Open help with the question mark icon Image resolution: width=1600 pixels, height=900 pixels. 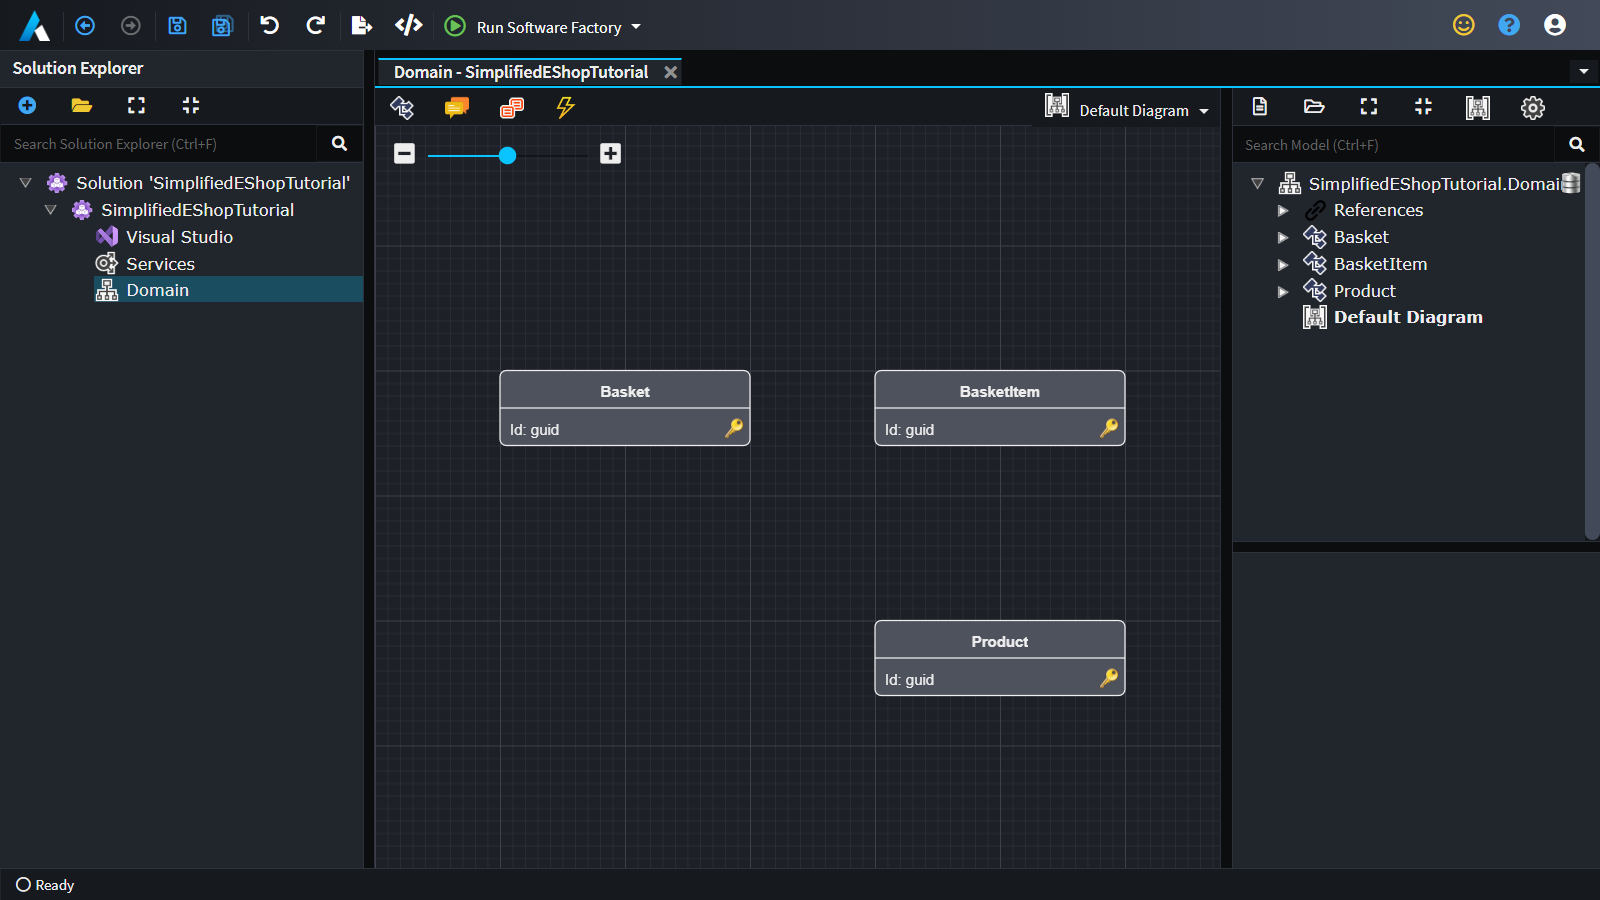click(x=1509, y=25)
